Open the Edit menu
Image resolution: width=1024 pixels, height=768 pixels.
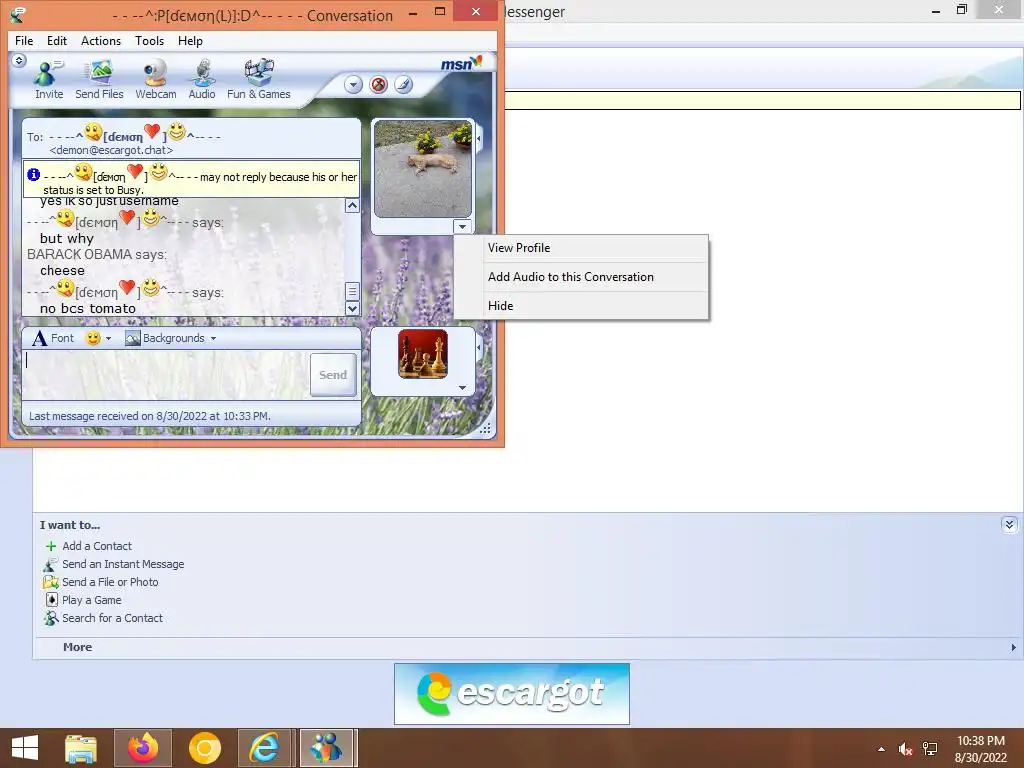(57, 40)
